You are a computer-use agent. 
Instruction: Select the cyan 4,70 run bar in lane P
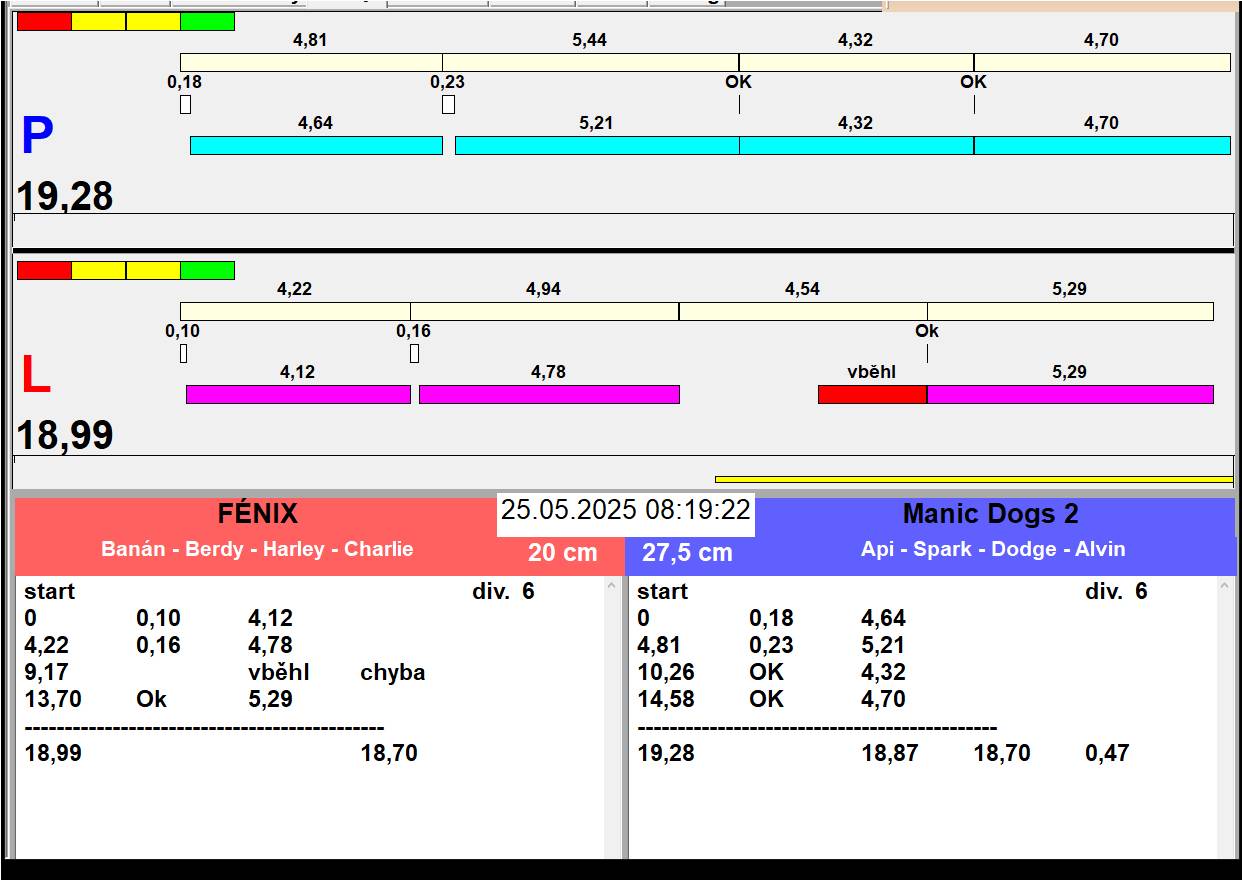point(1102,146)
